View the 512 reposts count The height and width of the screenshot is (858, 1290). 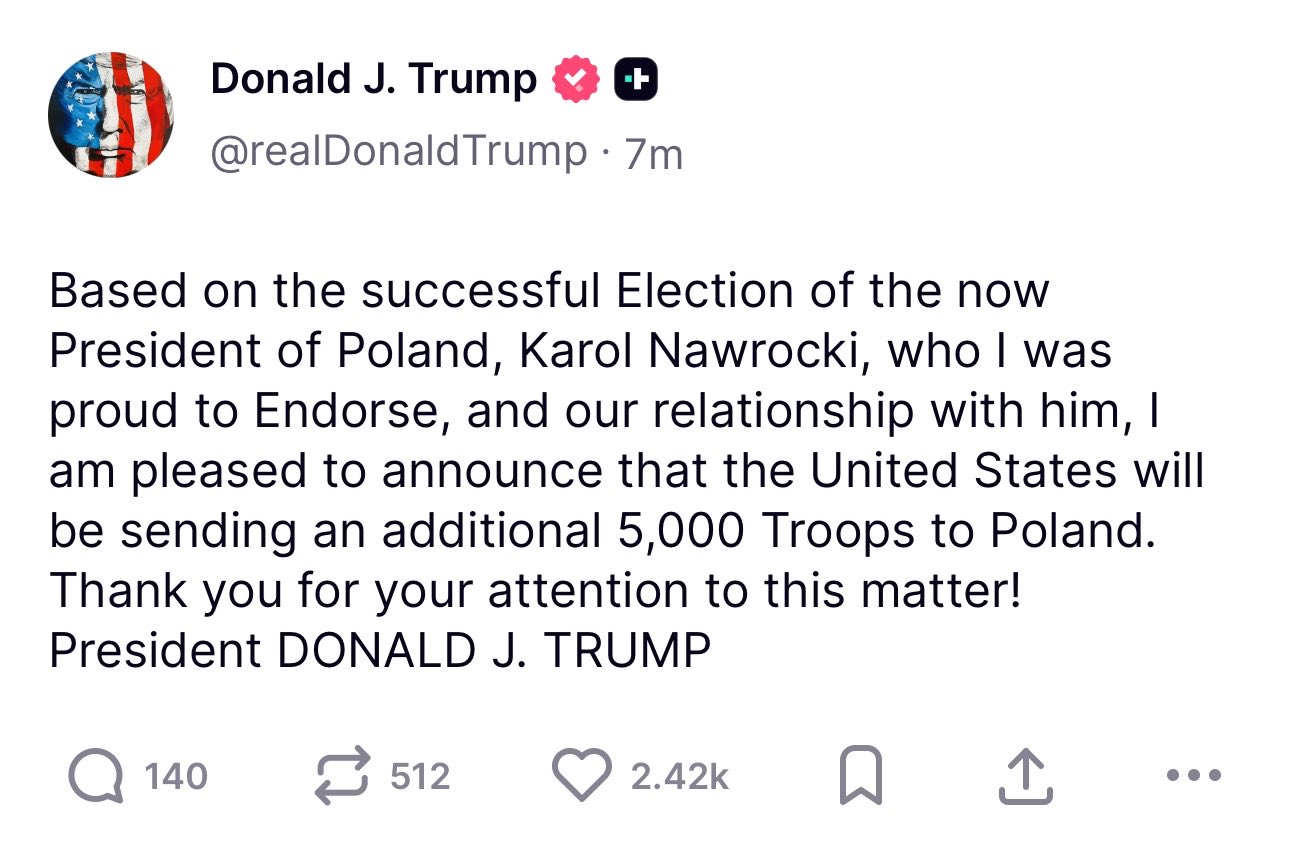(x=420, y=777)
